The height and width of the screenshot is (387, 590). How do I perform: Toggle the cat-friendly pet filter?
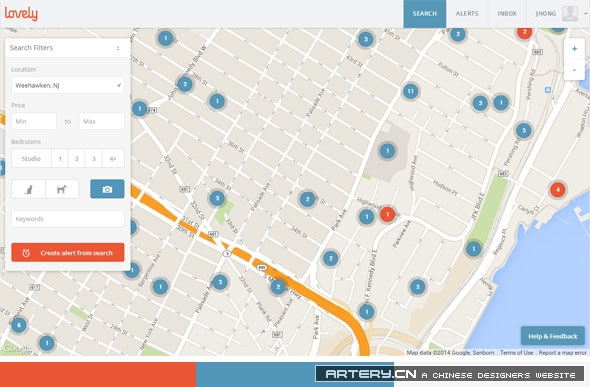pyautogui.click(x=29, y=189)
